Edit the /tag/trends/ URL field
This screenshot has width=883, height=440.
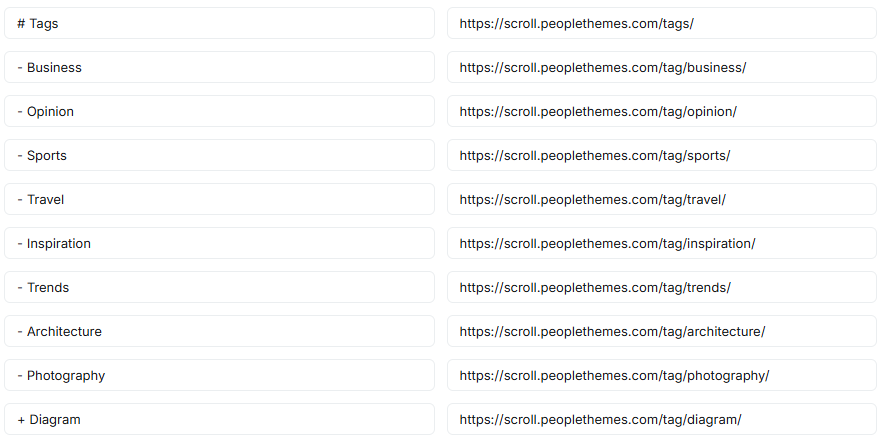pos(662,287)
